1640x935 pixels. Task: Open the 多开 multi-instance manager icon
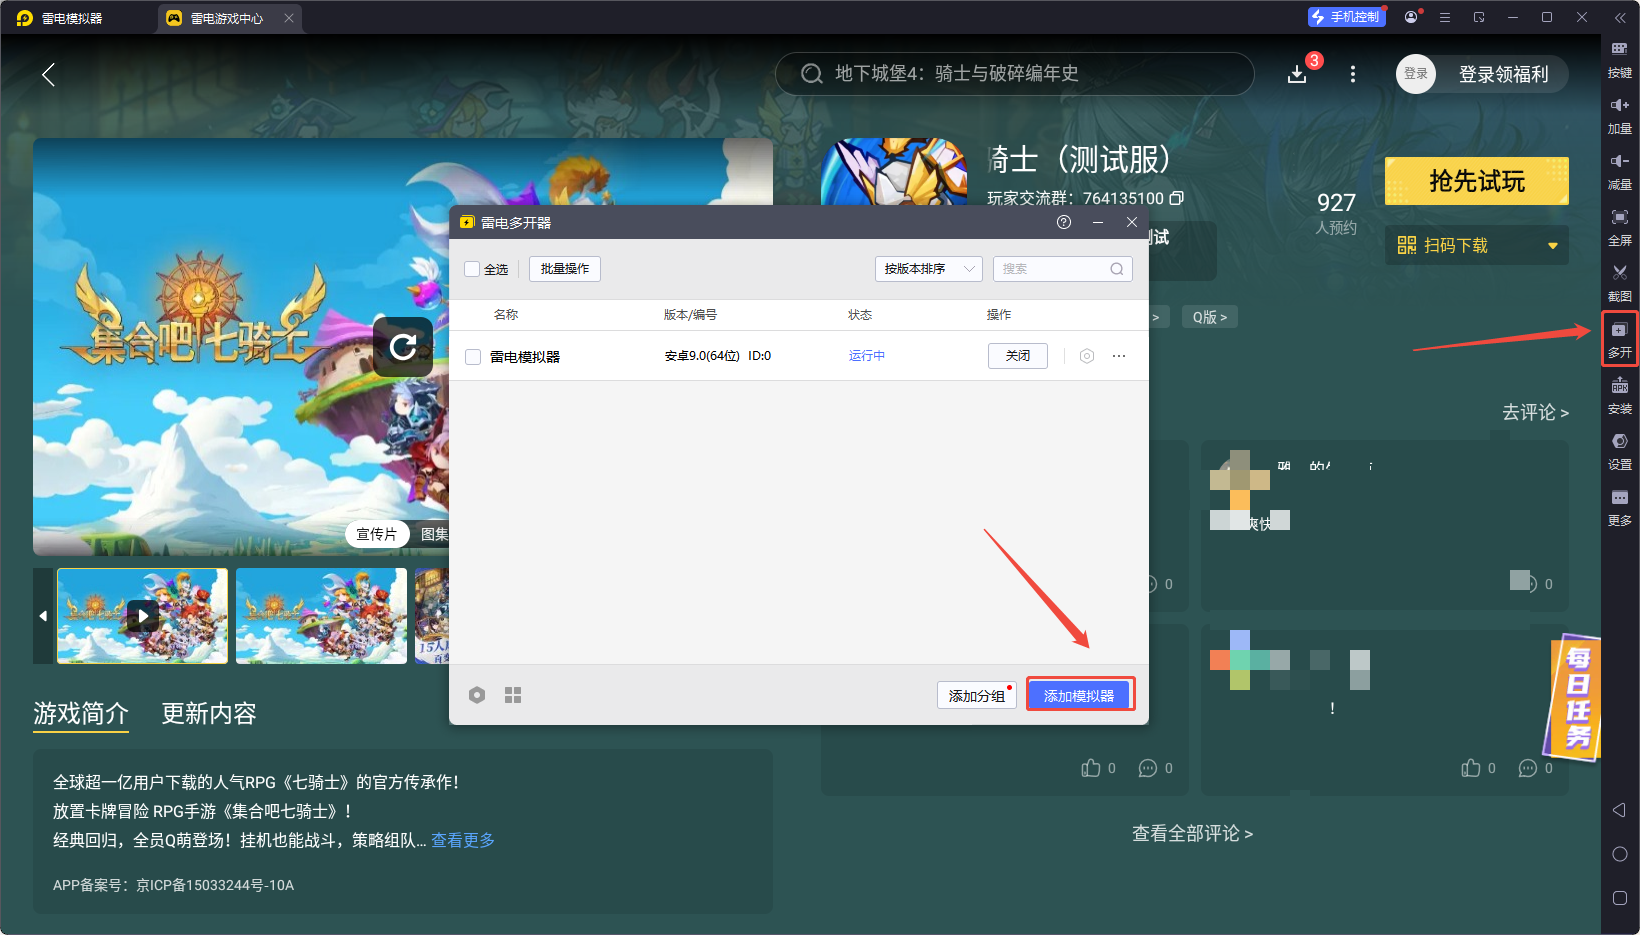[x=1620, y=340]
